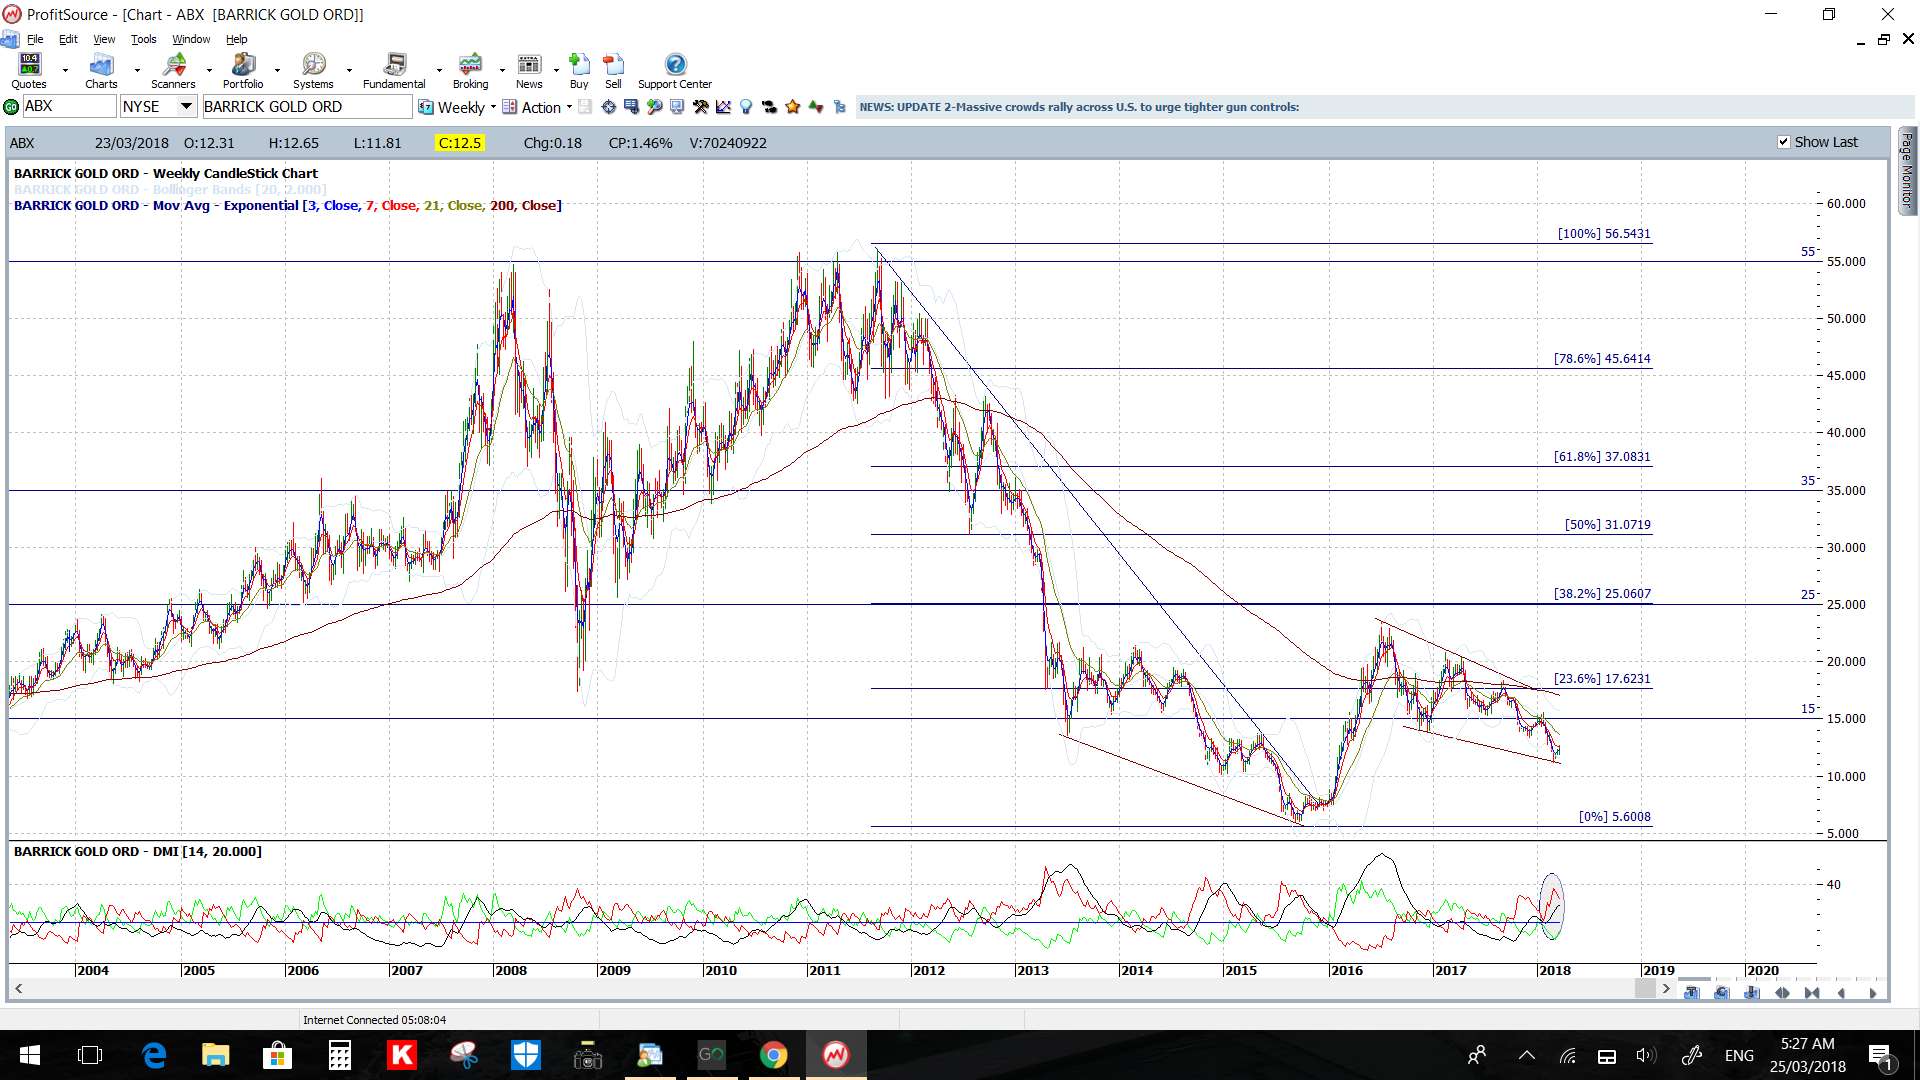Open the Tools menu

(x=144, y=39)
